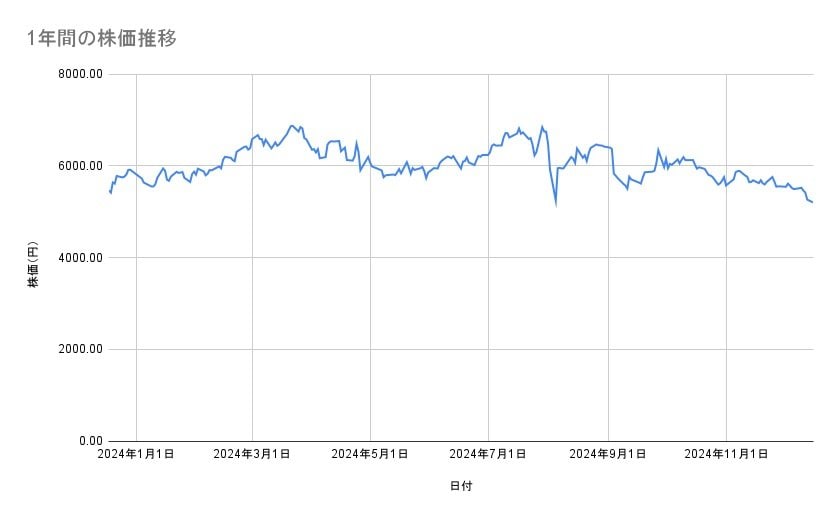Click the line's early-August peak before the drop
Image resolution: width=839 pixels, height=519 pixels.
[542, 127]
